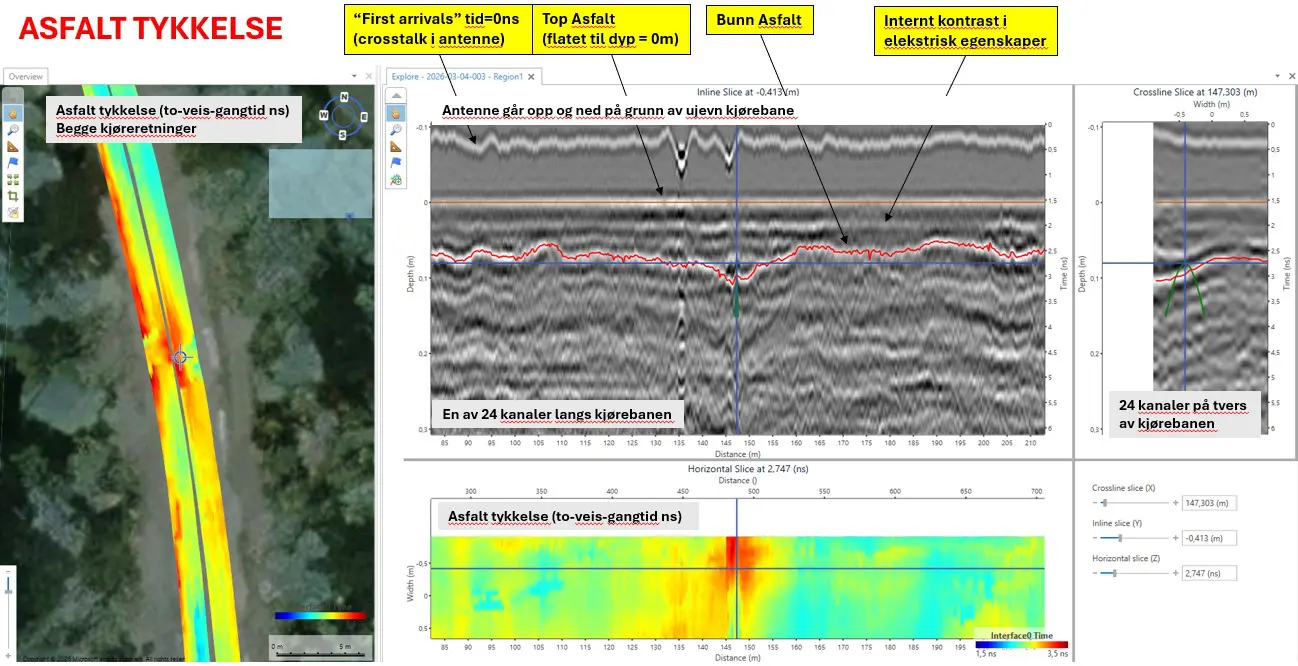Click the blue flag icon in Explore toolbar
This screenshot has height=666, width=1298.
pos(396,163)
